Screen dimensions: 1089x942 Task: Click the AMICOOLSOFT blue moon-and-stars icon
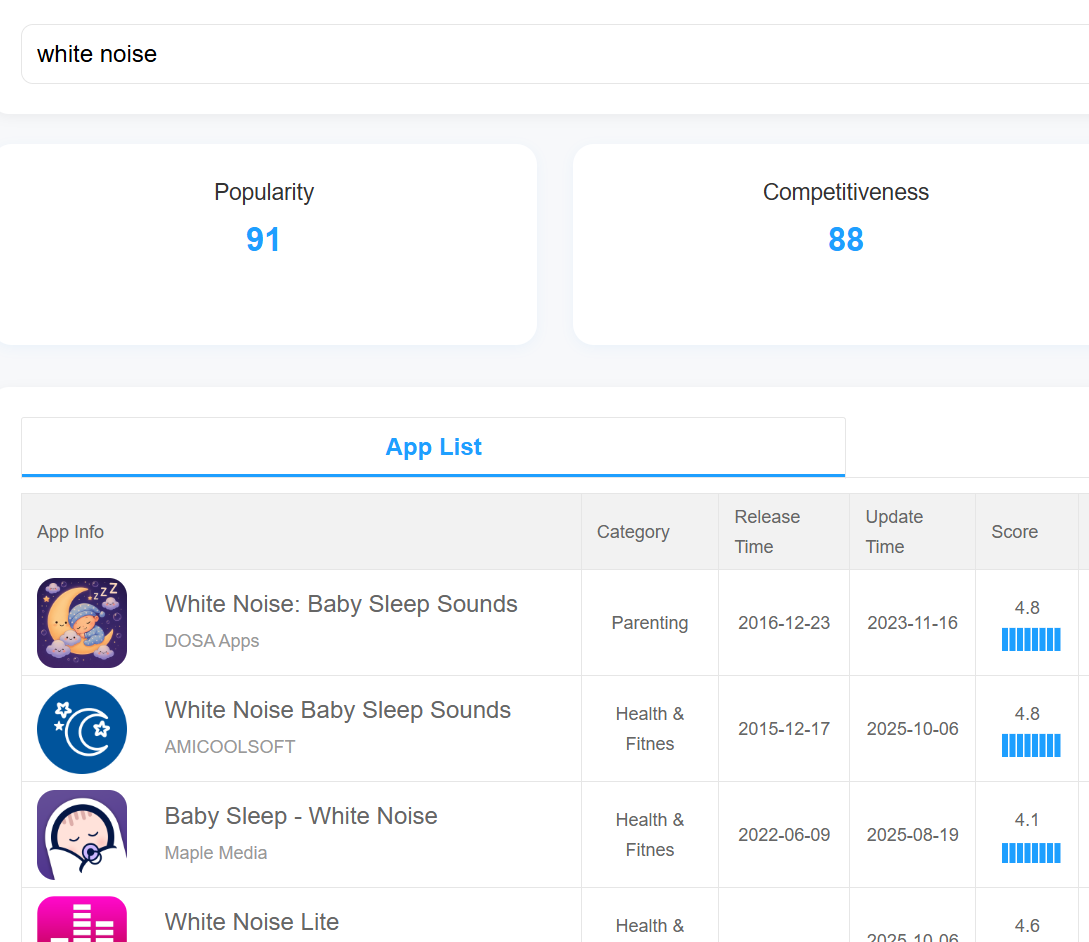pos(82,729)
